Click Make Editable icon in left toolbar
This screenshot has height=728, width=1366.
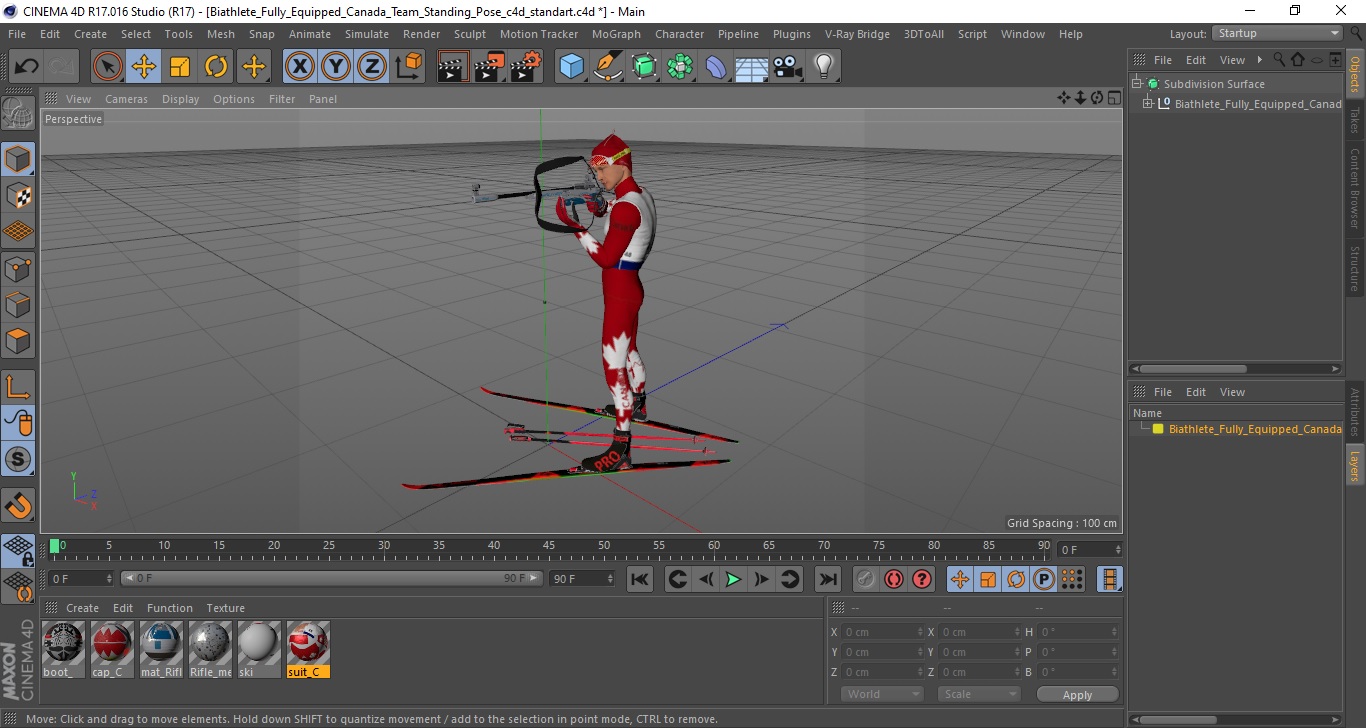pyautogui.click(x=18, y=113)
